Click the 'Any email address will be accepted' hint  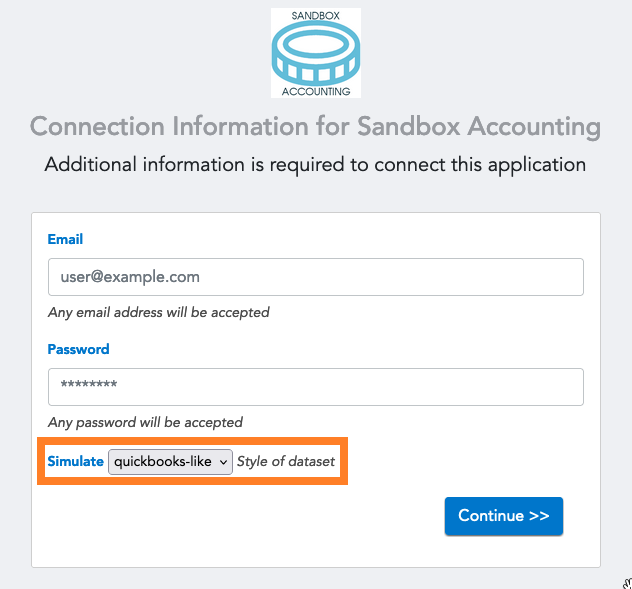point(159,312)
